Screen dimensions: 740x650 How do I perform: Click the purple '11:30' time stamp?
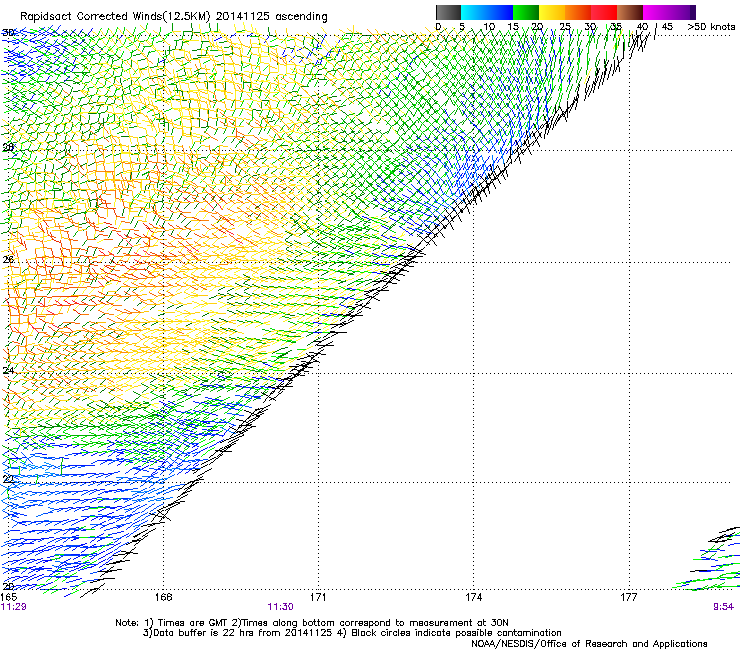coord(280,607)
